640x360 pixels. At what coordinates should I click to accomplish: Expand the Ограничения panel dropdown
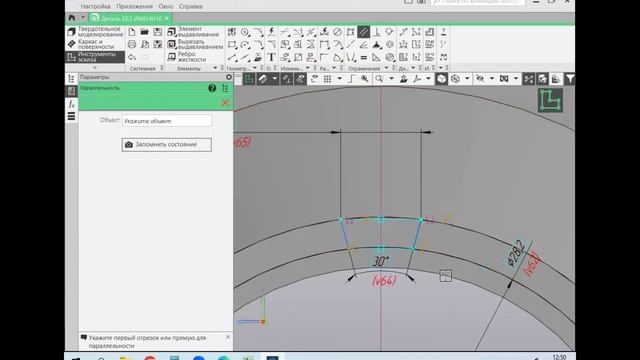(x=386, y=68)
